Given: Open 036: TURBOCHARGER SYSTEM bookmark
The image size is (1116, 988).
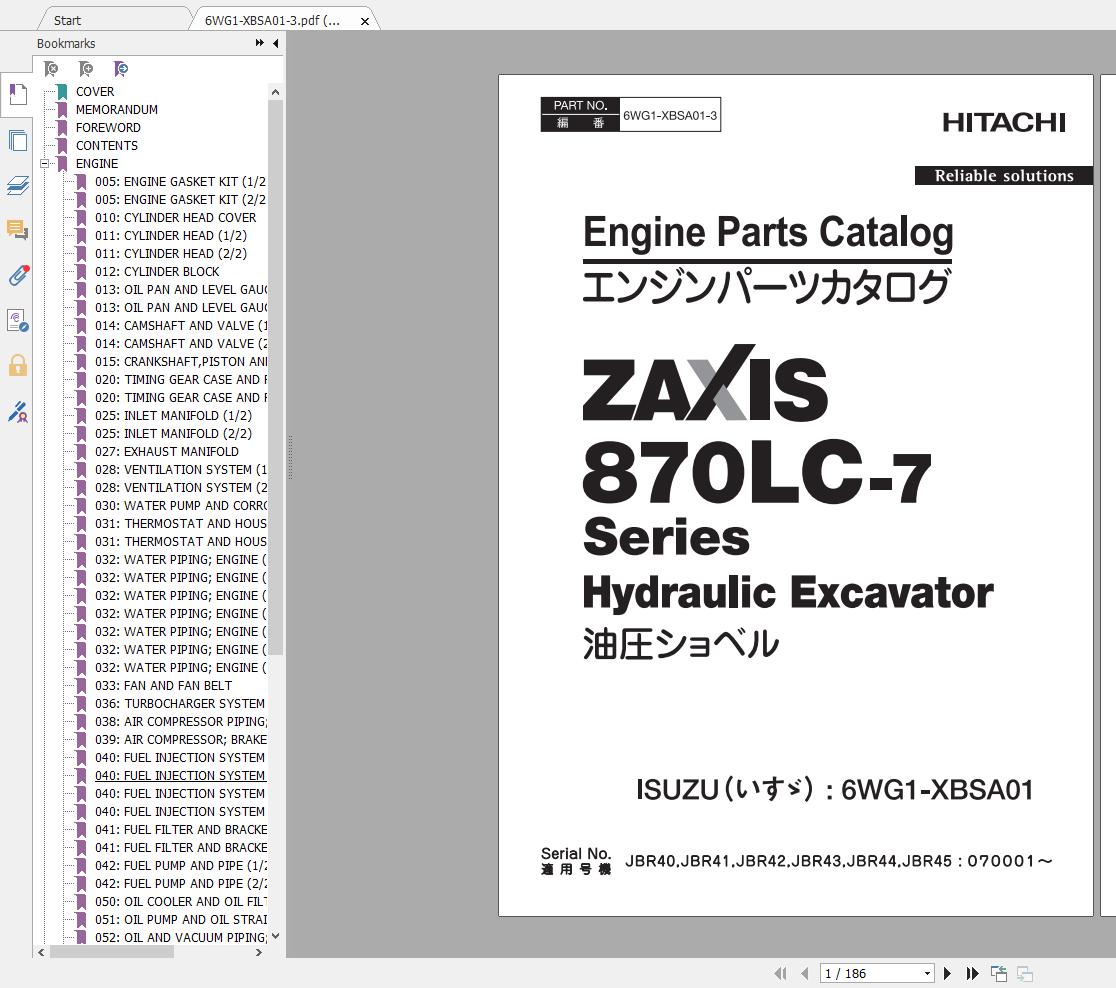Looking at the screenshot, I should click(x=180, y=704).
